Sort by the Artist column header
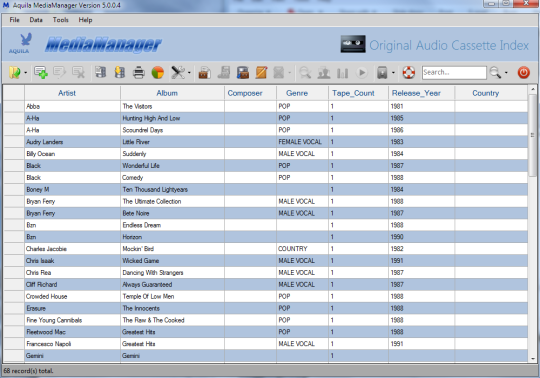 [x=72, y=93]
